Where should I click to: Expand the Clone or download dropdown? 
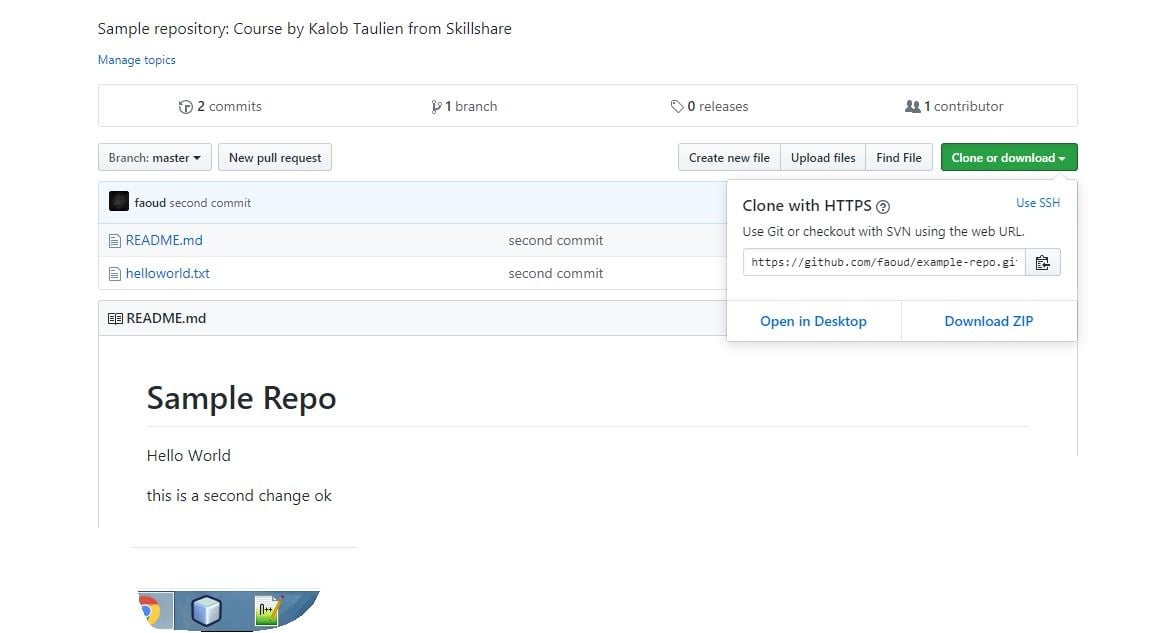[x=1009, y=158]
